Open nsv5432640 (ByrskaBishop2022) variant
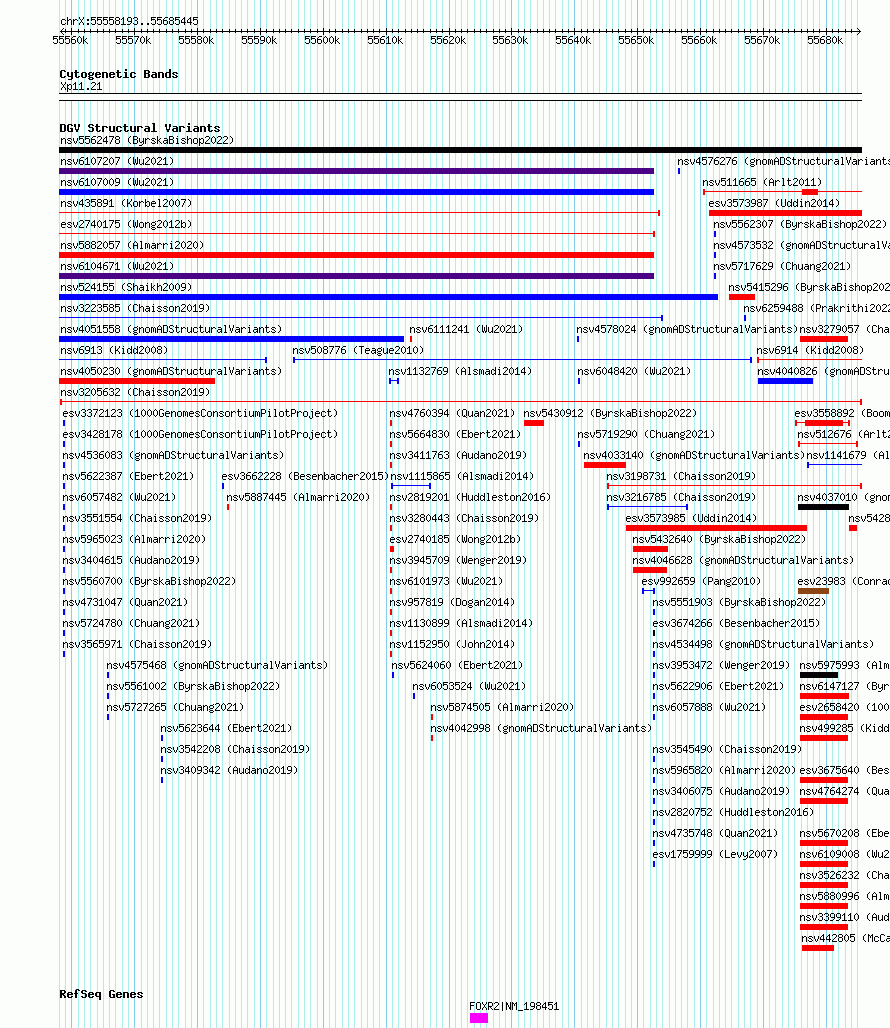890x1028 pixels. tap(719, 539)
